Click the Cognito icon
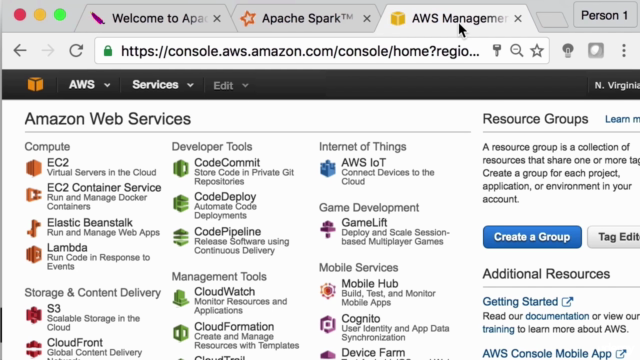This screenshot has height=360, width=640. click(328, 324)
